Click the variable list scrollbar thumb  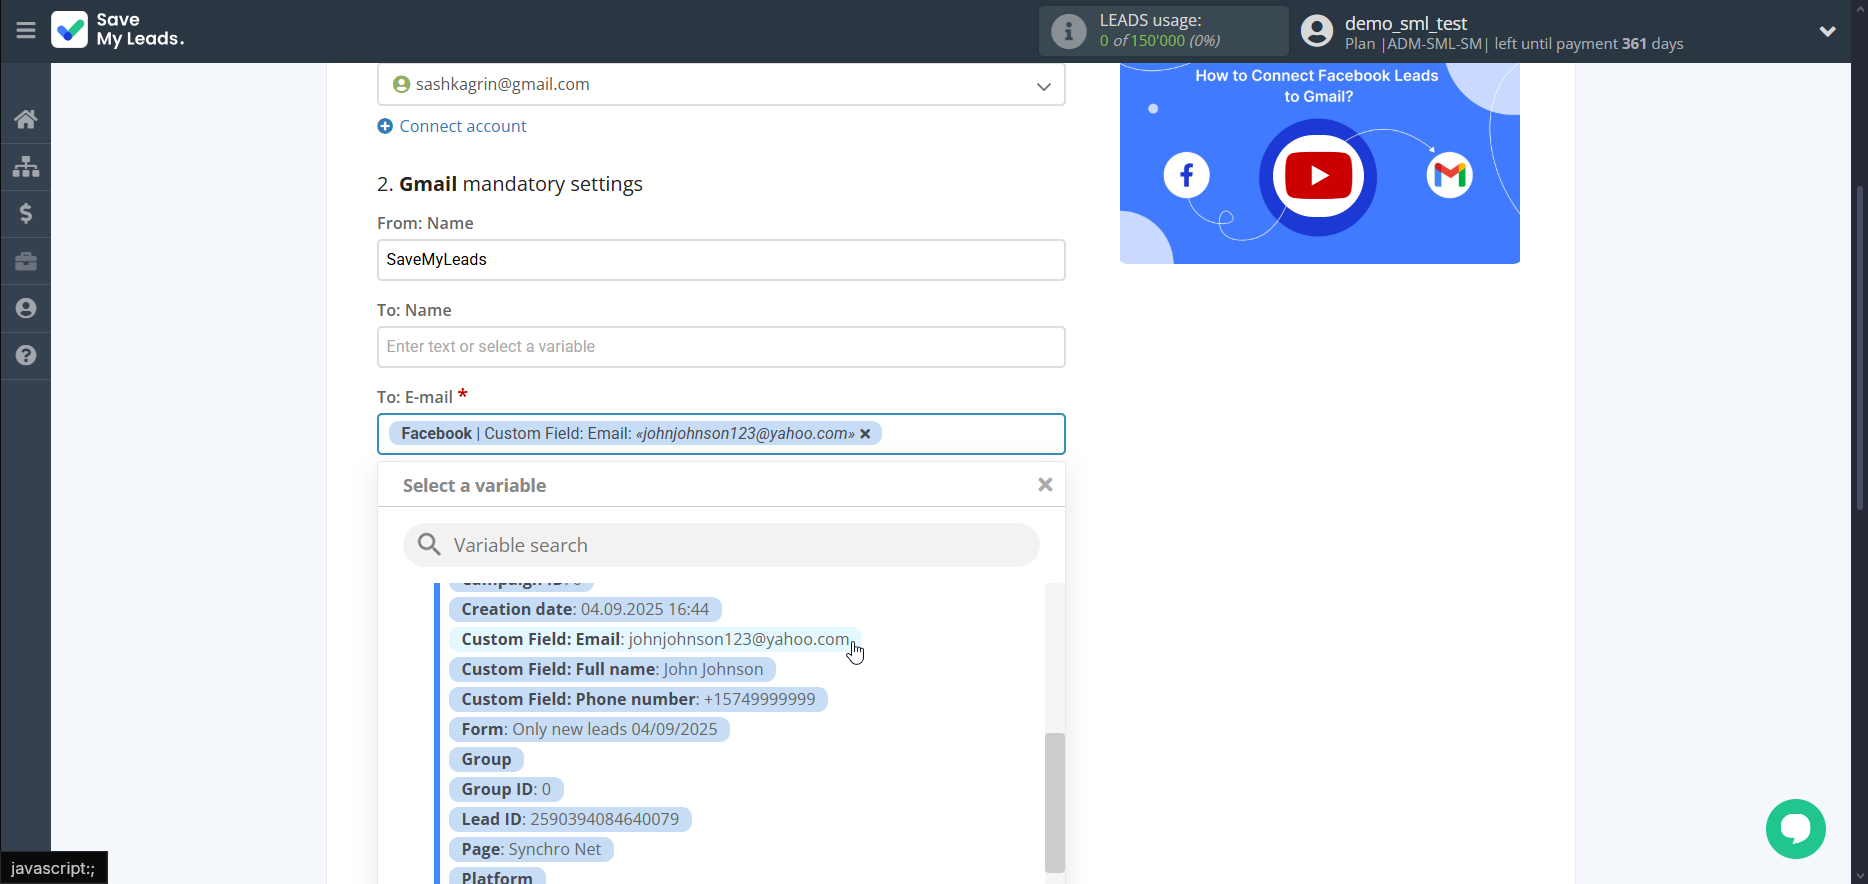tap(1054, 802)
